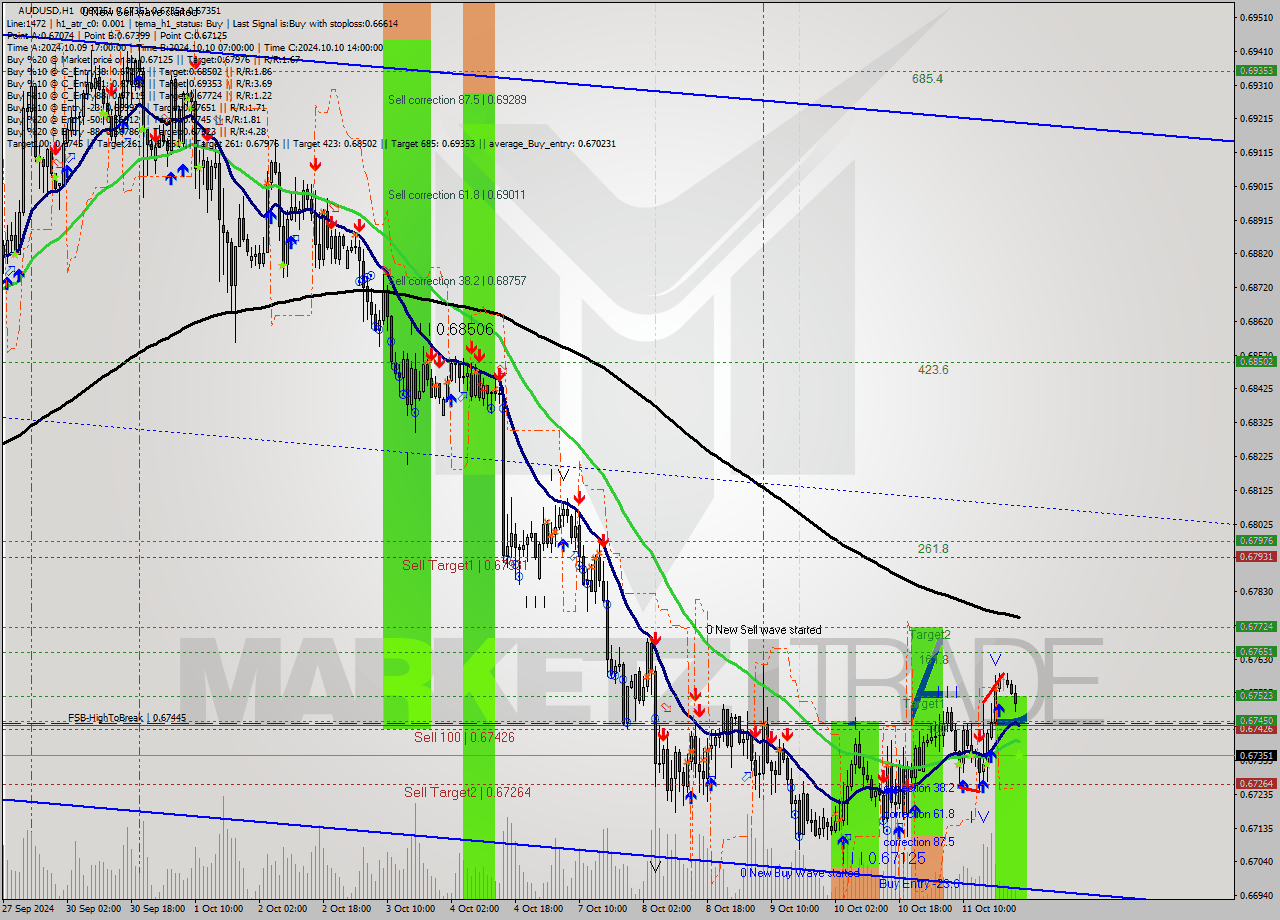Click the '4 Oct 18:00' time axis label
Screen dimensions: 1280x920
(540, 909)
